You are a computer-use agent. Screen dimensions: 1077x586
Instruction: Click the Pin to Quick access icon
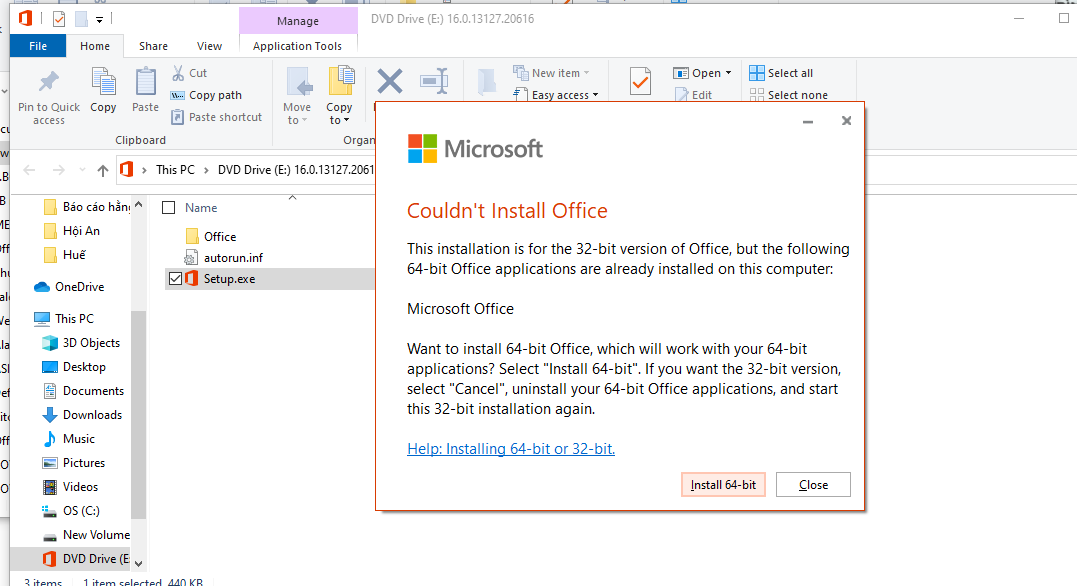coord(49,82)
